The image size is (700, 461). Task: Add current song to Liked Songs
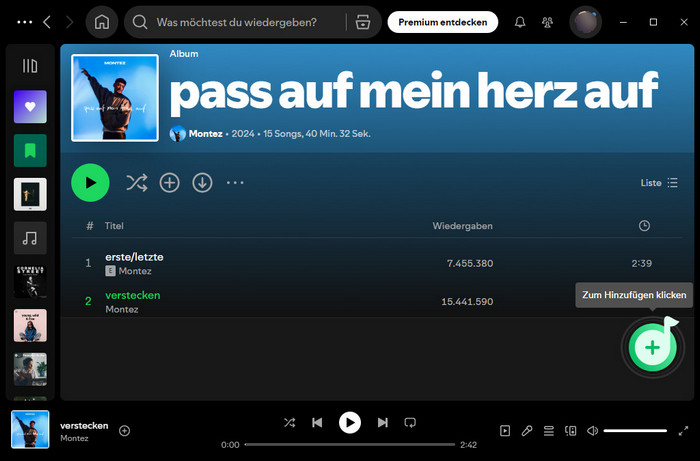(x=125, y=431)
